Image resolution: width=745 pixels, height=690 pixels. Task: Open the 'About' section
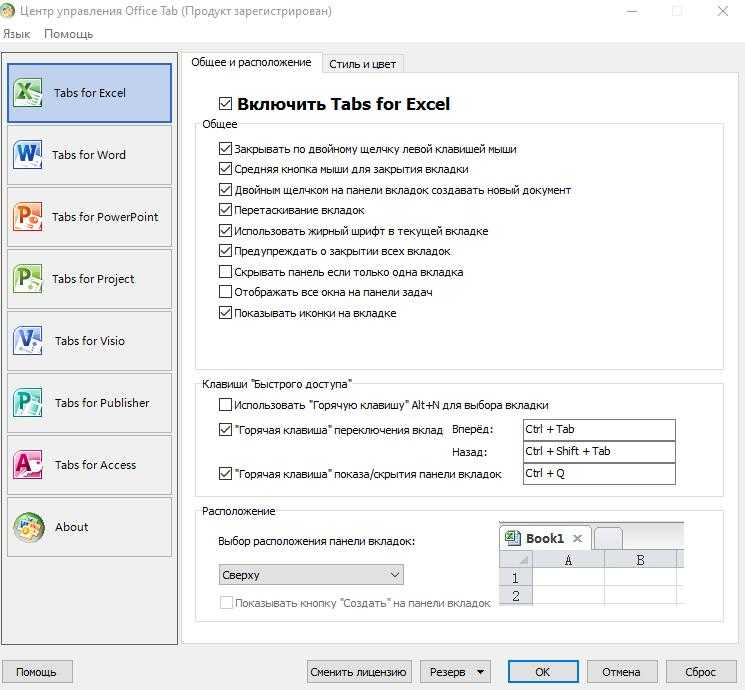point(89,527)
